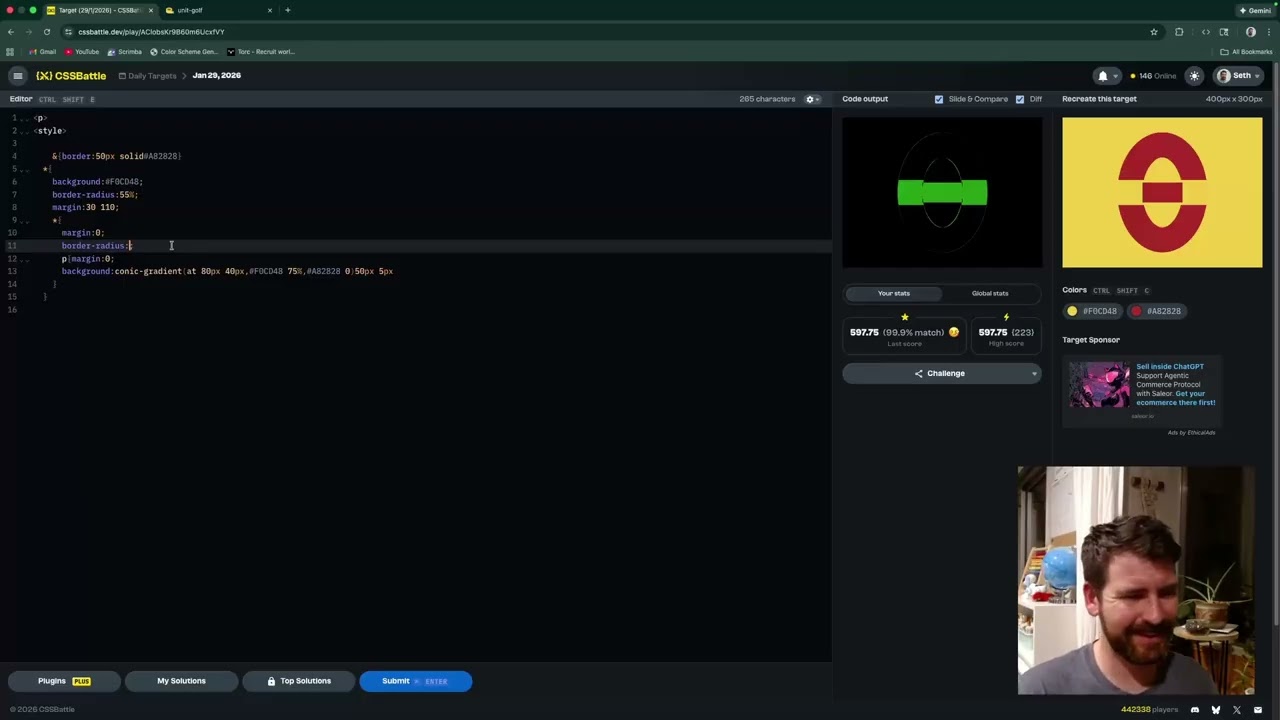Open the All Bookmarks folder

pyautogui.click(x=1246, y=52)
